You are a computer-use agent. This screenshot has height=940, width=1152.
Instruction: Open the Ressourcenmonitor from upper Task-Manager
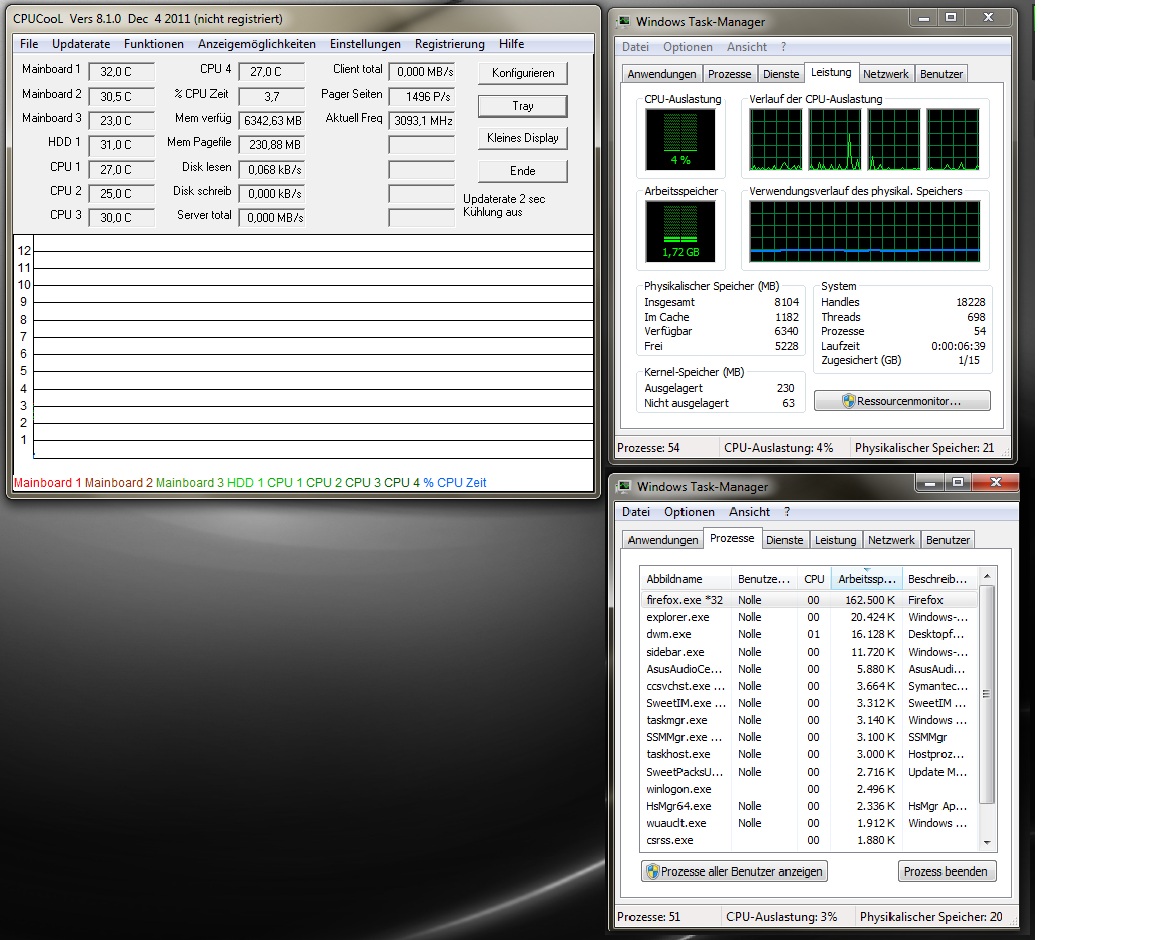(x=902, y=401)
